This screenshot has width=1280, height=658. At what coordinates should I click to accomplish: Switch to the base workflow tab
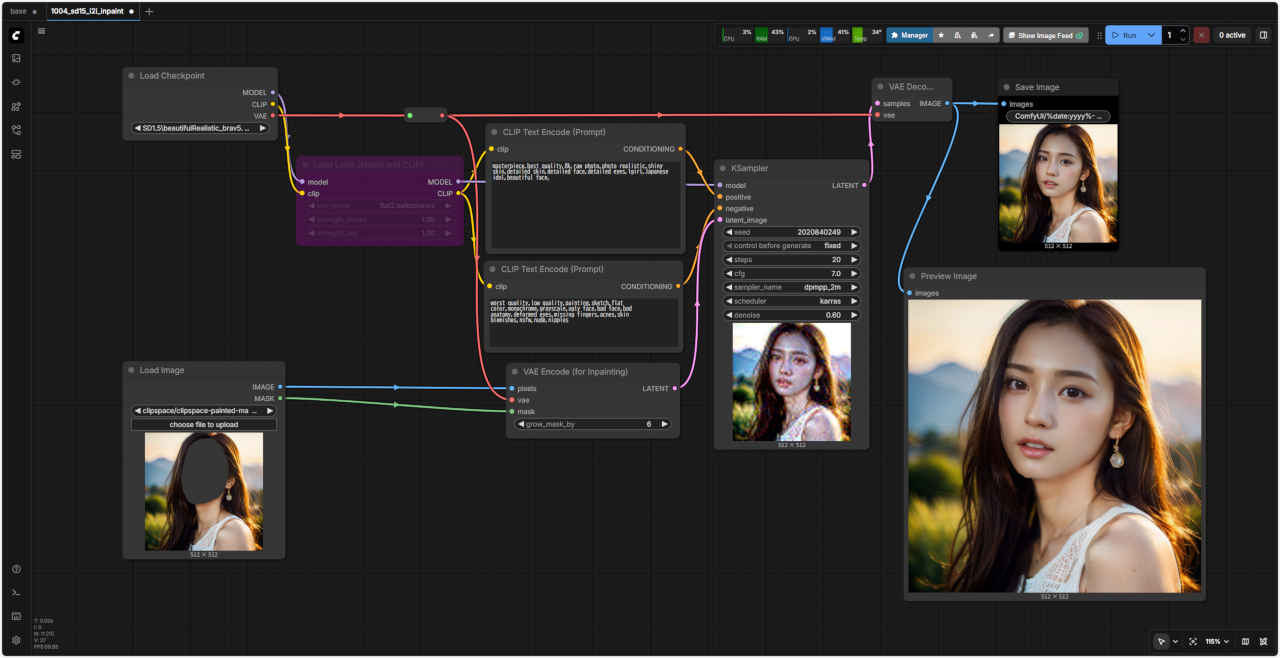pos(19,11)
